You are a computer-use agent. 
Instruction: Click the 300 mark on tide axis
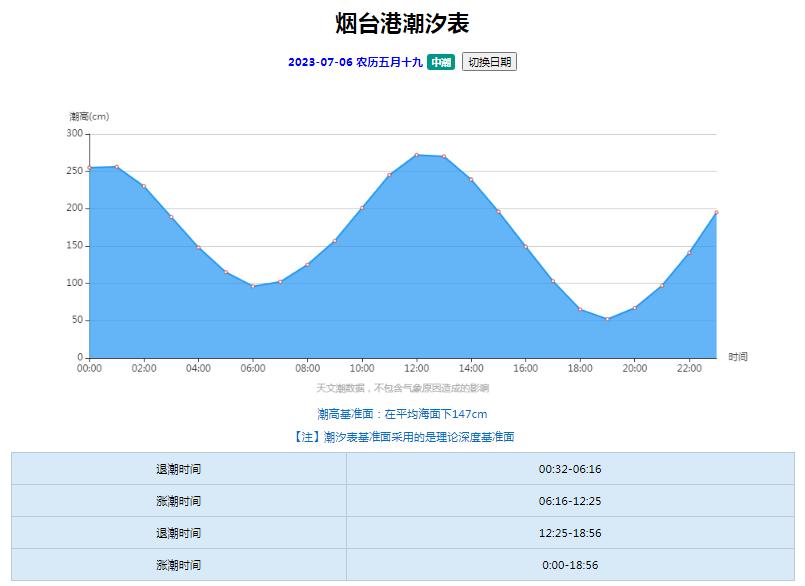point(75,131)
